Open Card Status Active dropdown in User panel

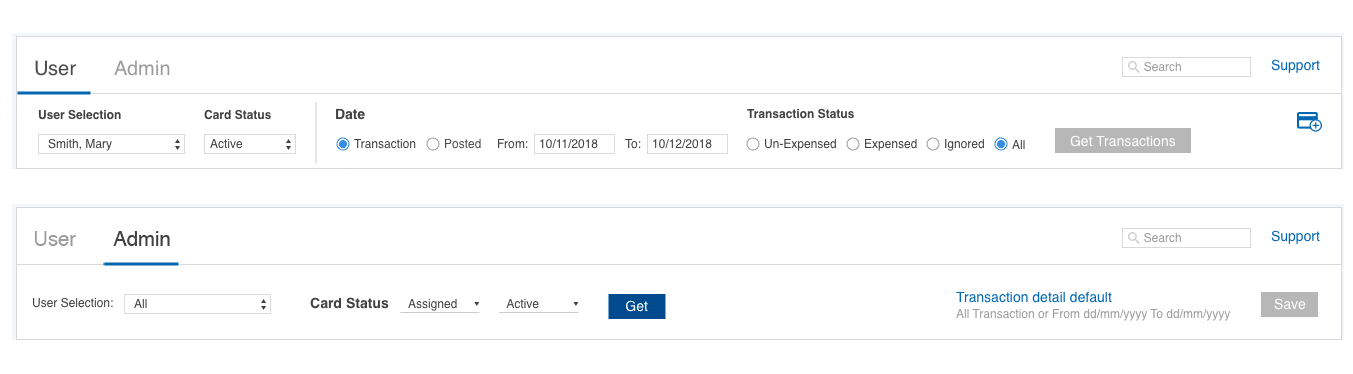tap(250, 144)
